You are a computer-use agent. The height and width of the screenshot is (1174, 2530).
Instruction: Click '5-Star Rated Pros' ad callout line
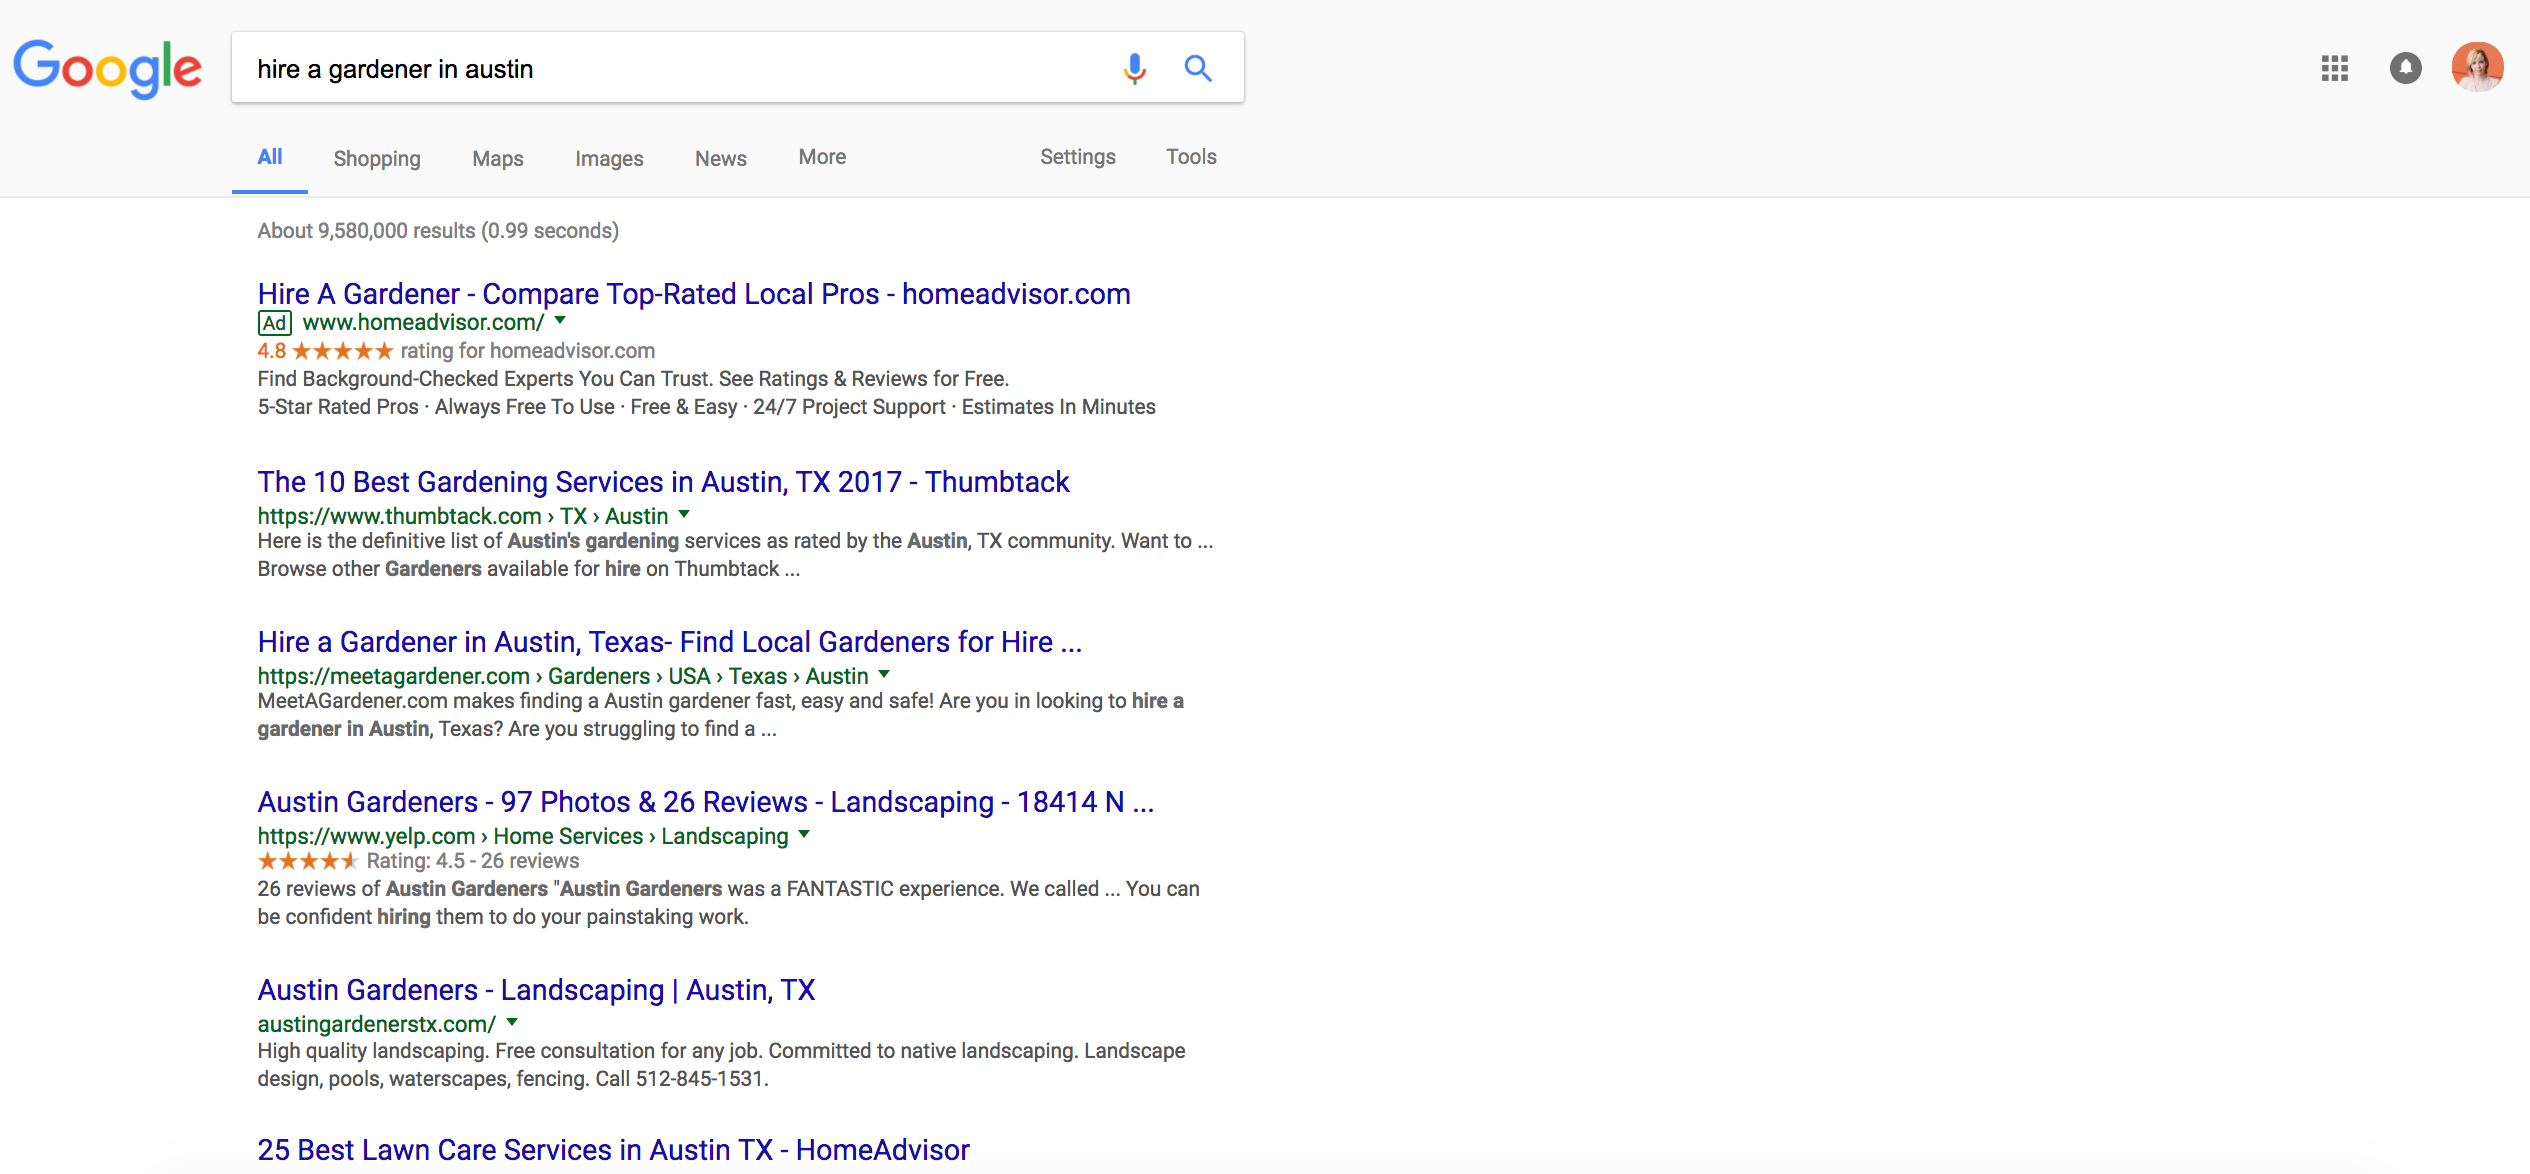[x=707, y=407]
